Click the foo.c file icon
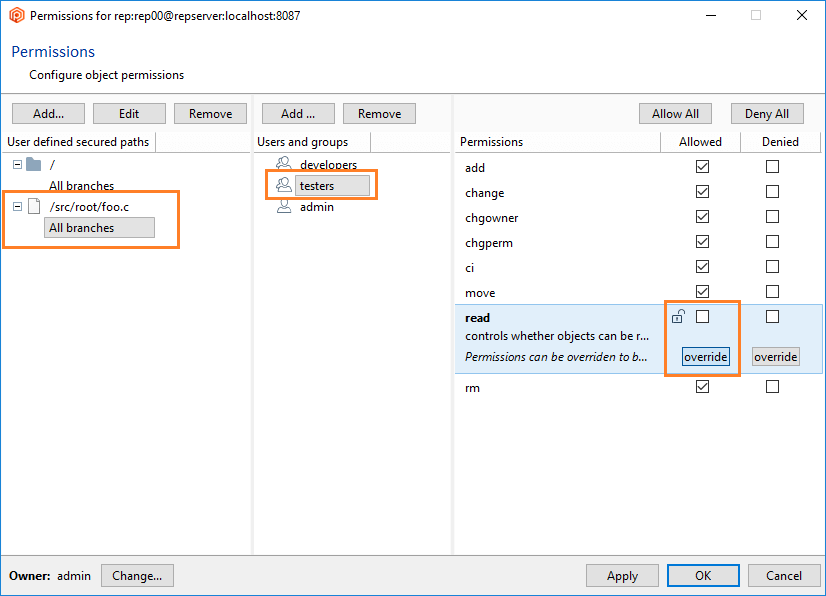826x596 pixels. point(34,206)
